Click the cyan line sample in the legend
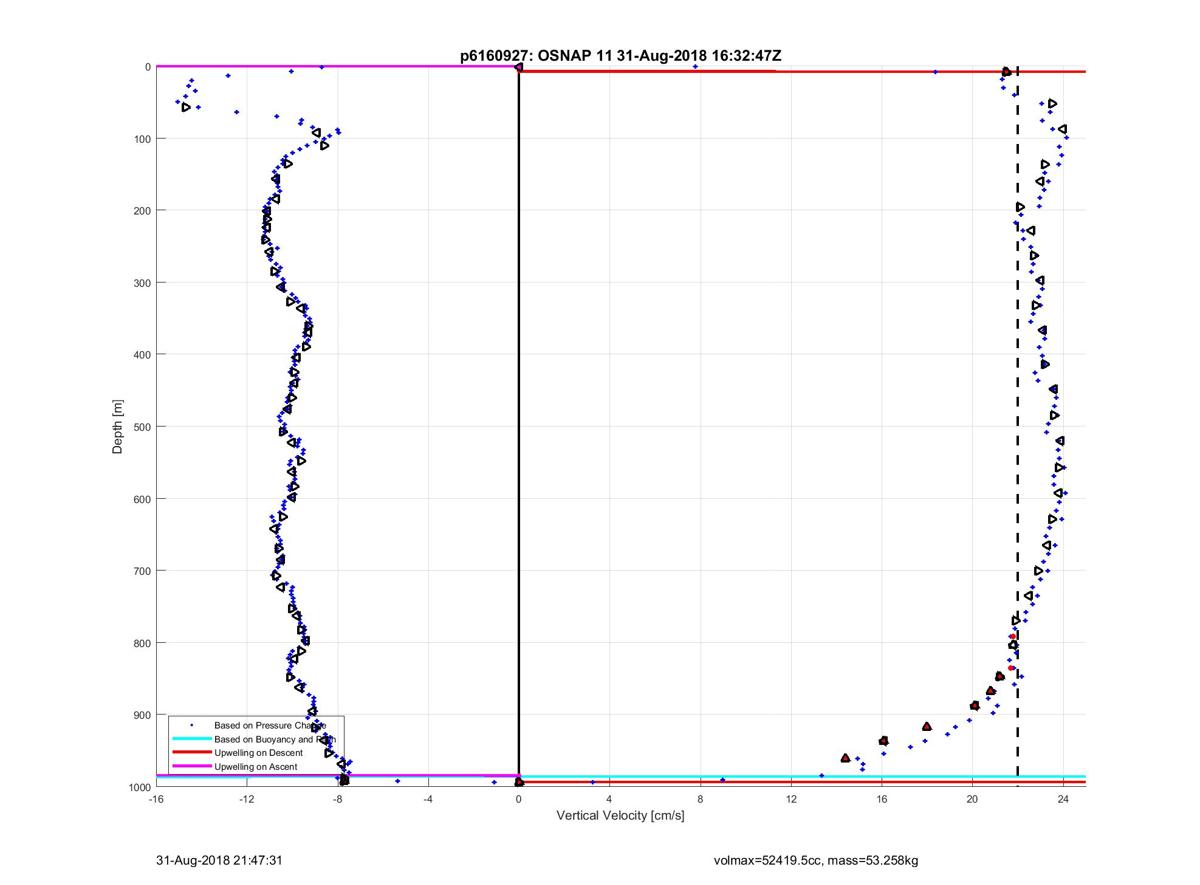The width and height of the screenshot is (1200, 885). tap(191, 739)
